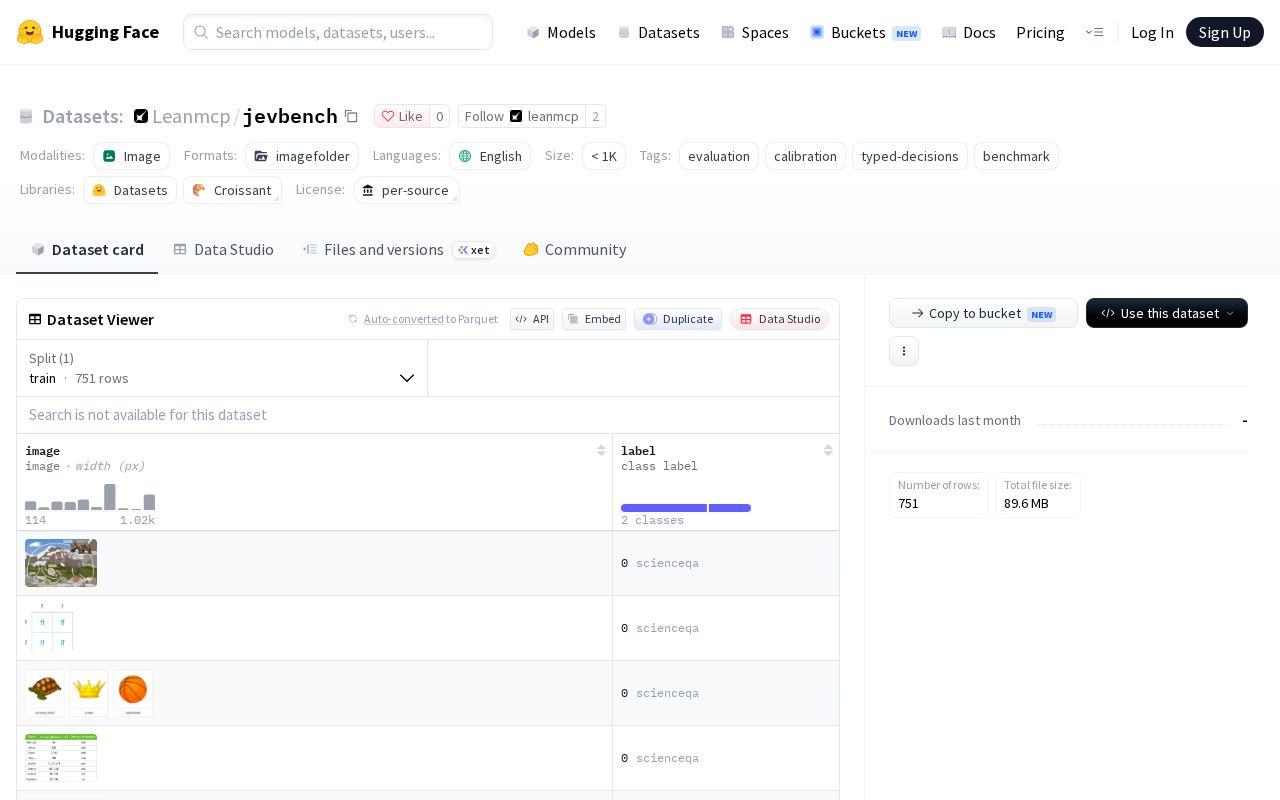Open the first row landscape image thumbnail

coord(61,563)
